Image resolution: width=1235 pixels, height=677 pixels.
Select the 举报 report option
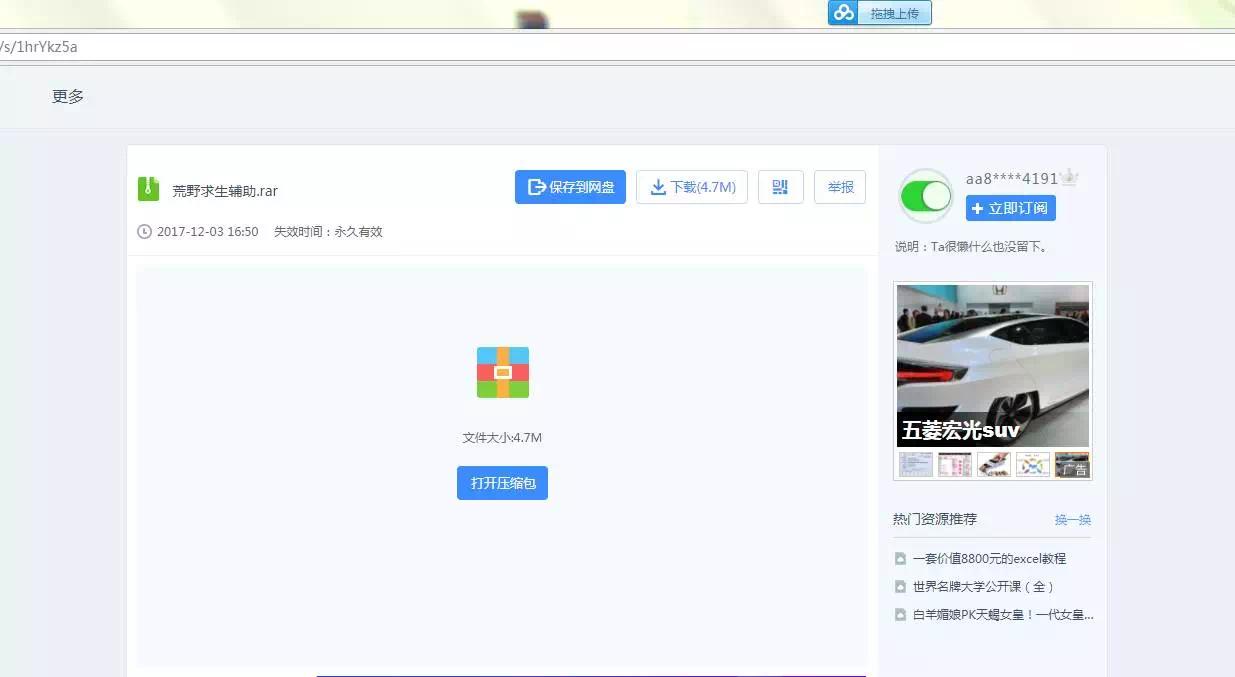(840, 187)
